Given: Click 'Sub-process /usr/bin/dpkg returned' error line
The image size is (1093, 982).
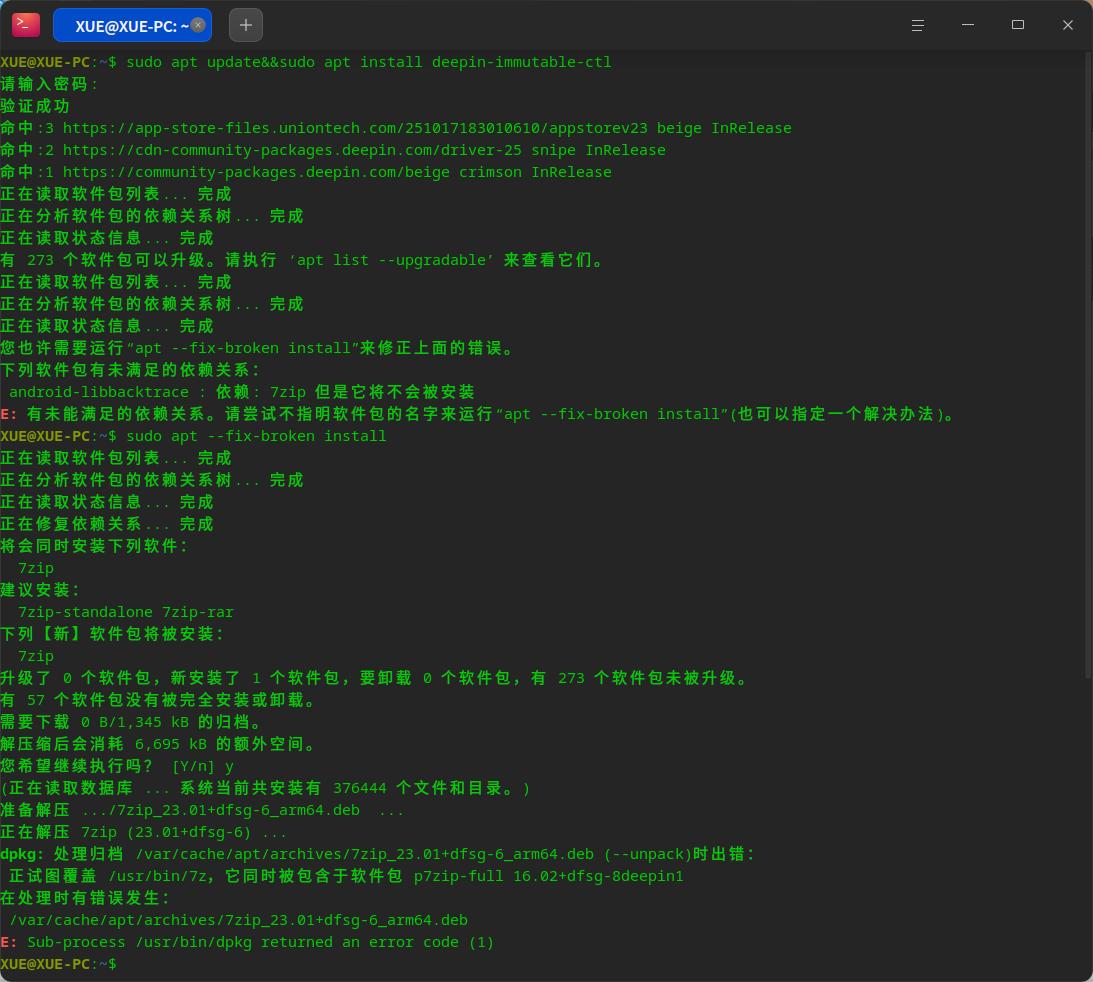Looking at the screenshot, I should (247, 942).
